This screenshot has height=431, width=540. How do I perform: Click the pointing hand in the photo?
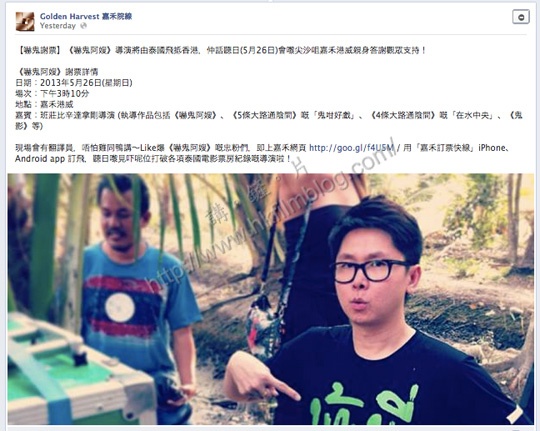click(x=260, y=377)
